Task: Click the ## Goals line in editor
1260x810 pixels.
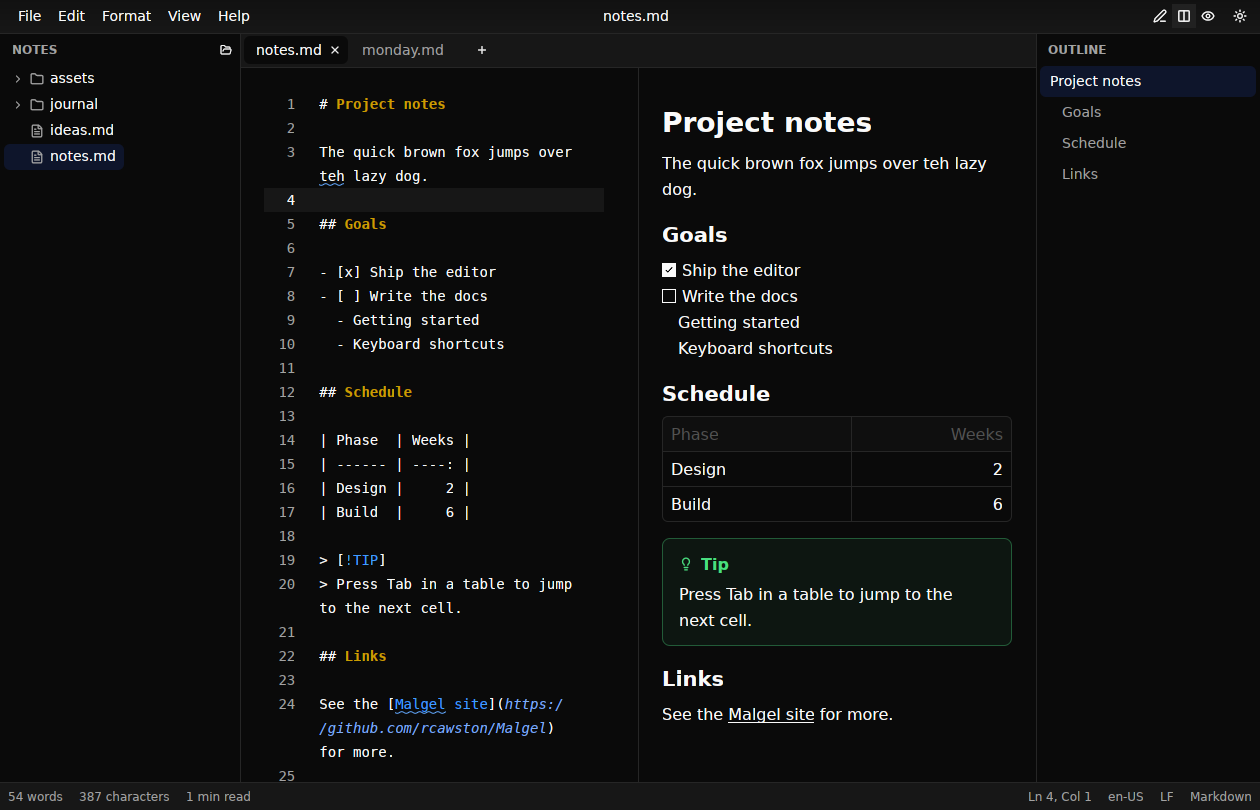Action: pyautogui.click(x=353, y=224)
